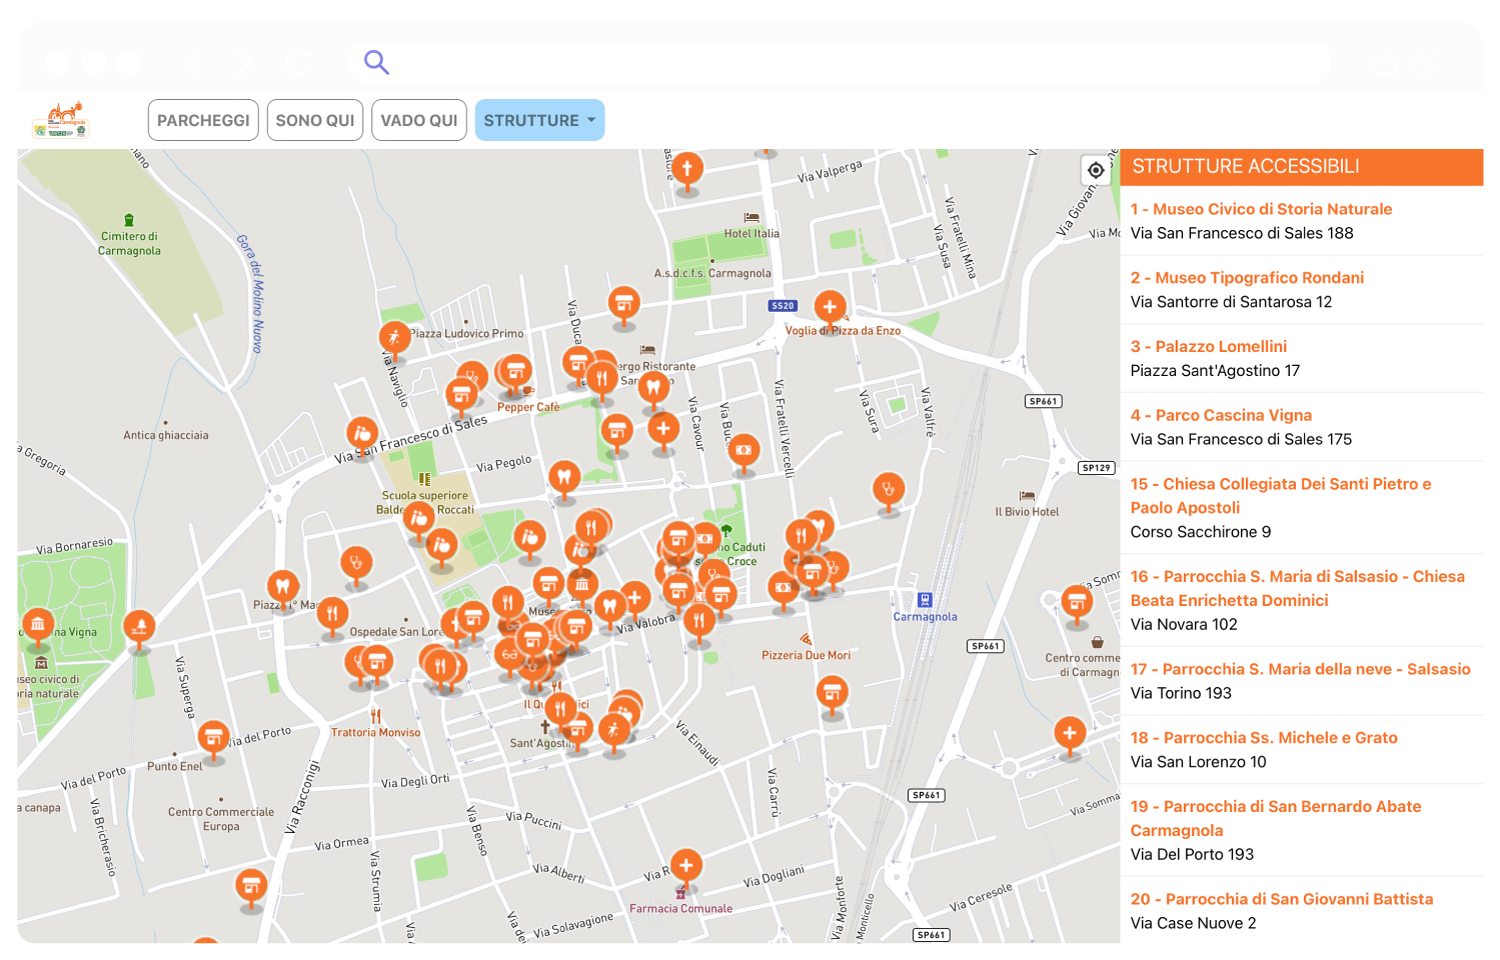Click the Pizzeria Due Mori map label

click(806, 656)
